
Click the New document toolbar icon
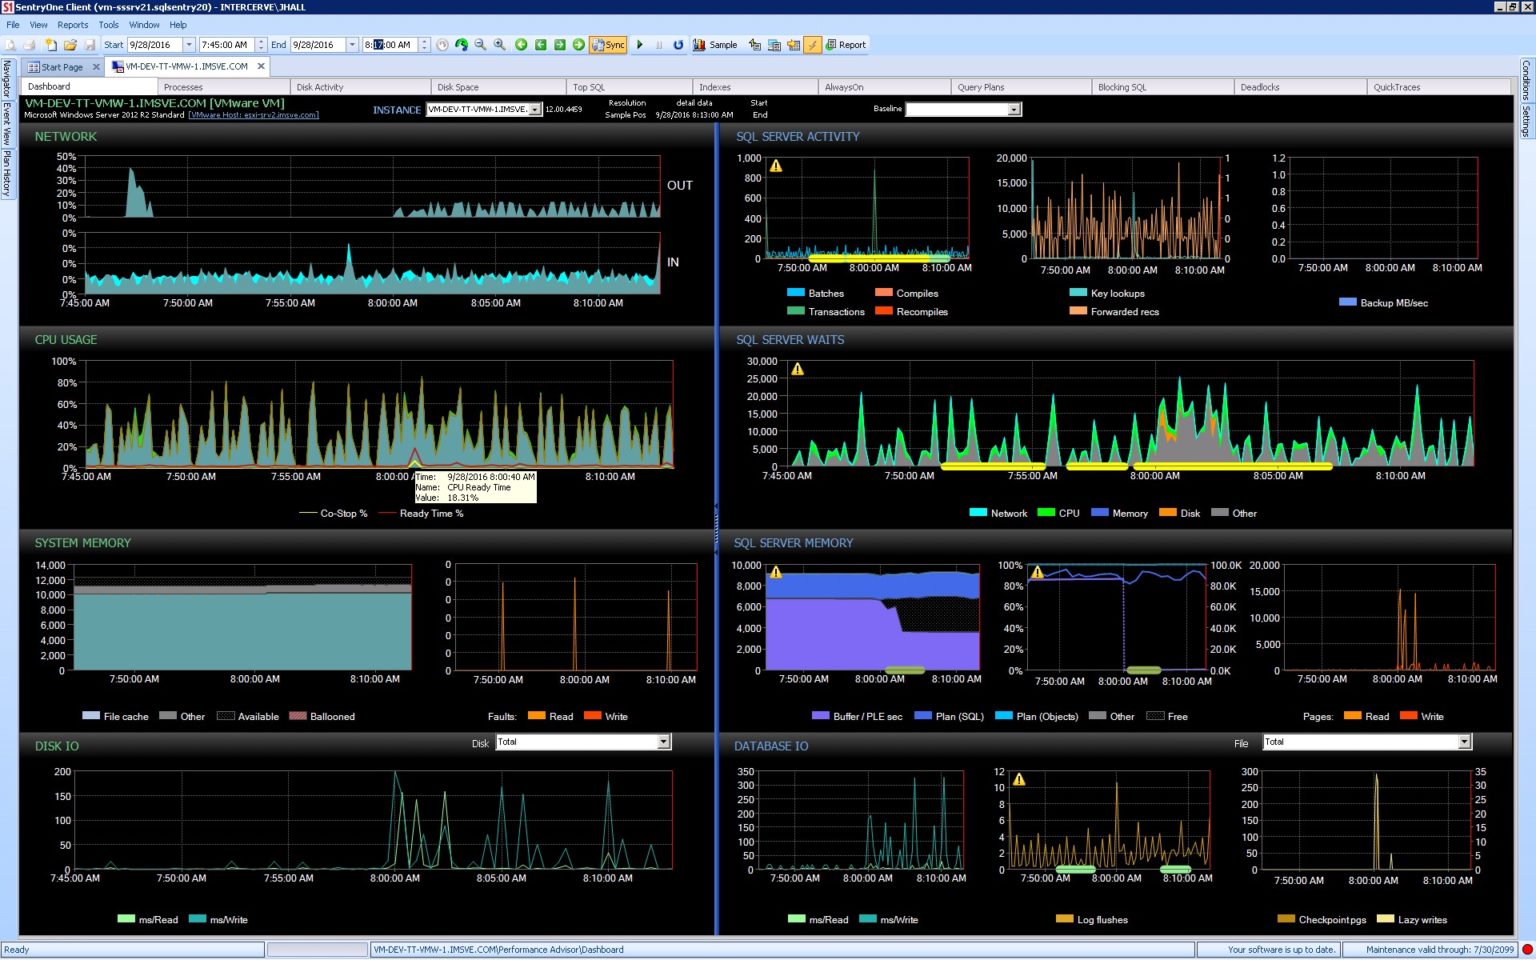coord(50,45)
